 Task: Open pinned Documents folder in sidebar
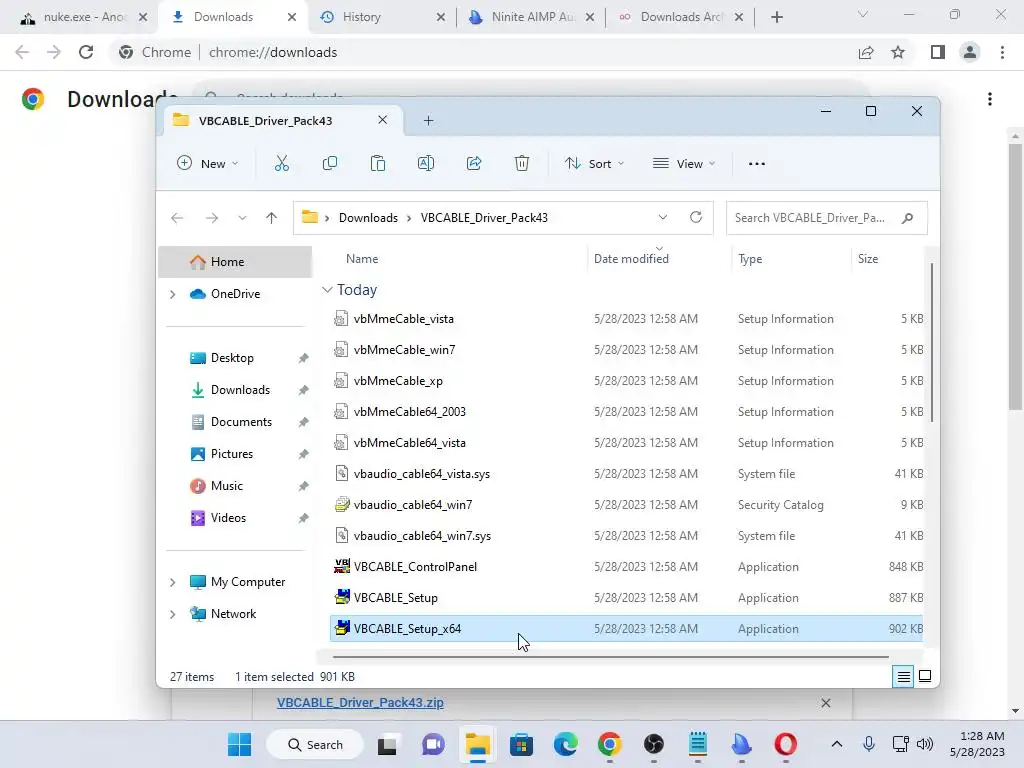tap(241, 422)
